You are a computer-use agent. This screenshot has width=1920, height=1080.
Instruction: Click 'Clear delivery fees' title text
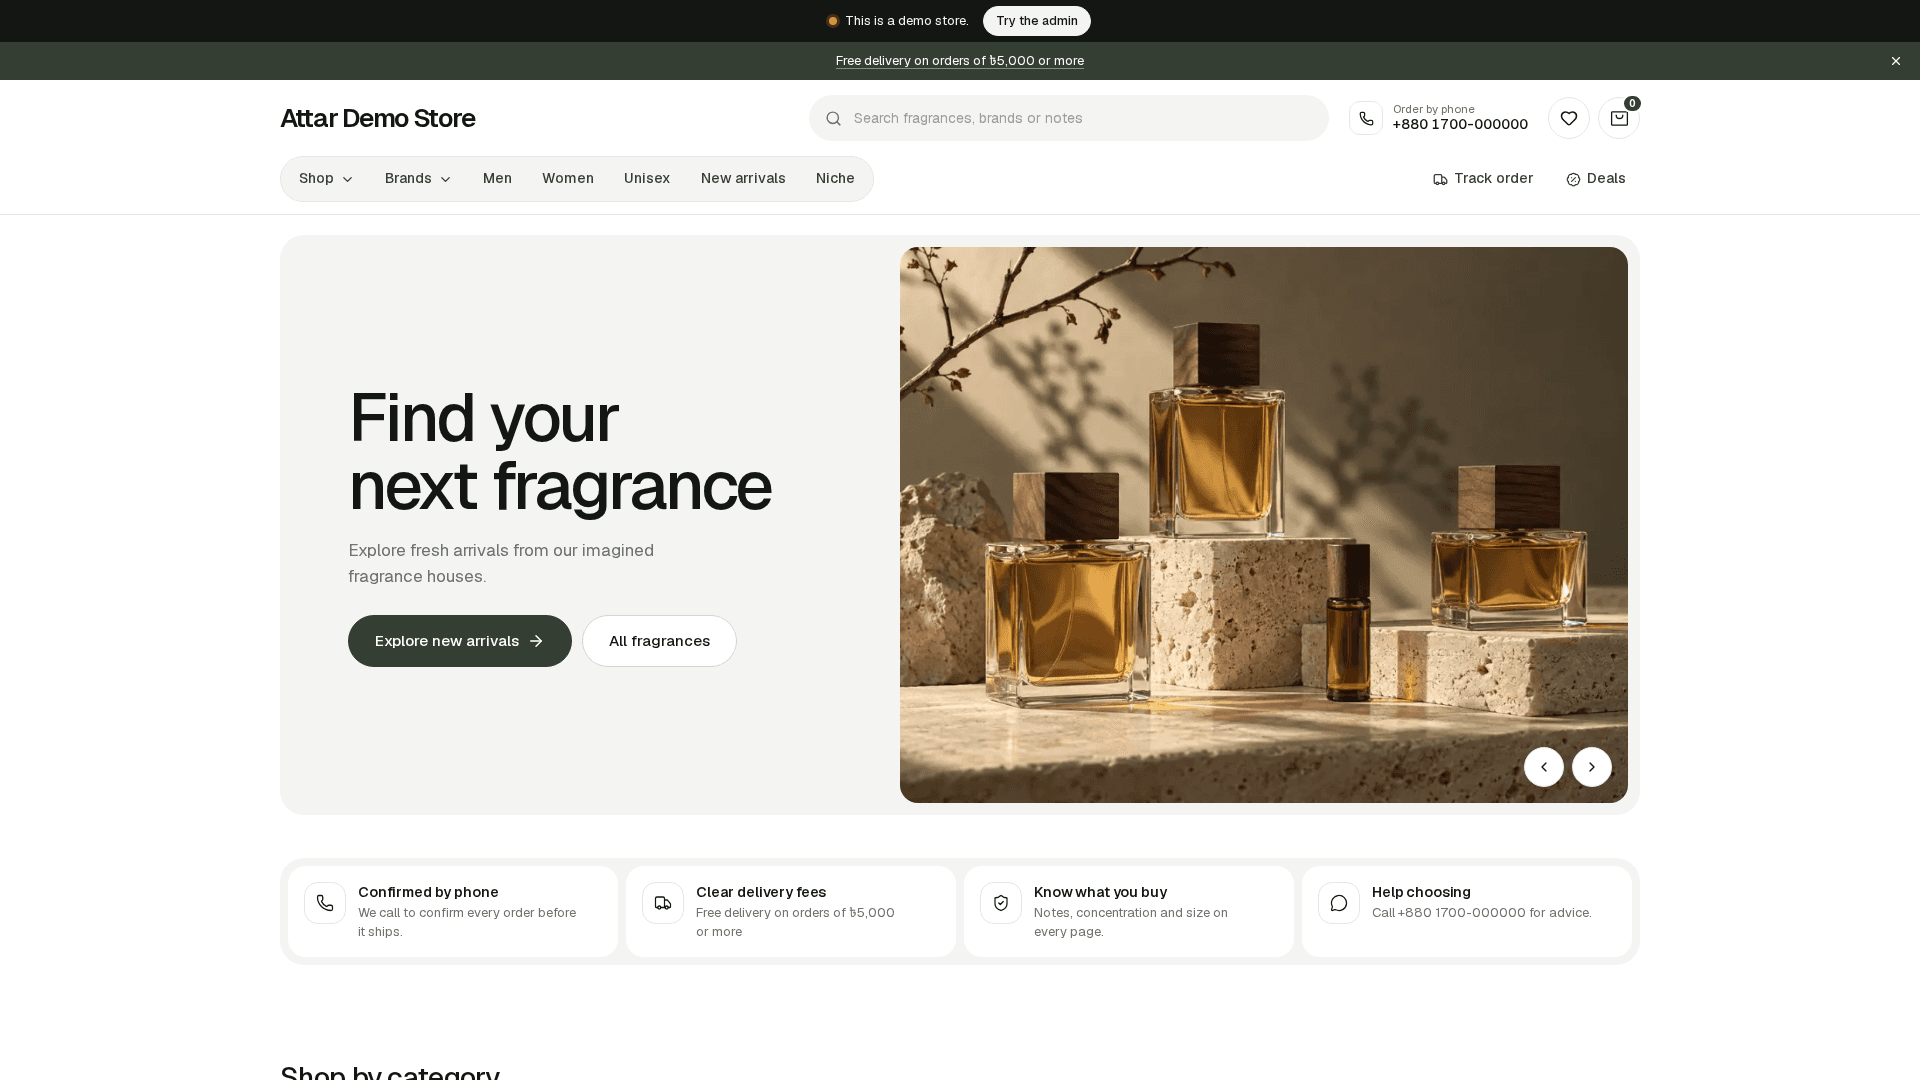[x=761, y=892]
